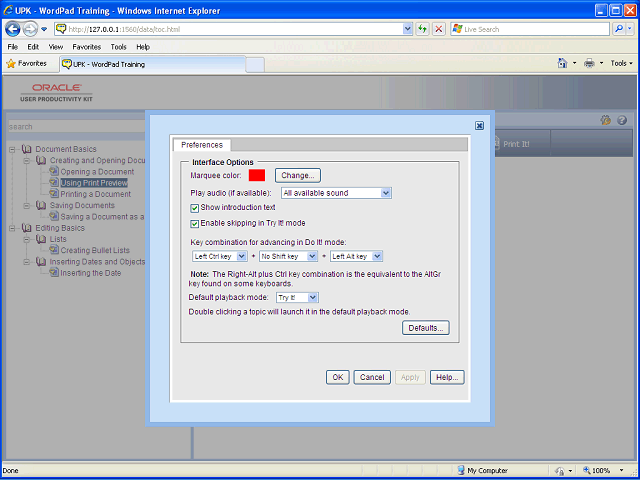Click the Print toolbar icon
Screen dimensions: 640x480
coord(589,63)
